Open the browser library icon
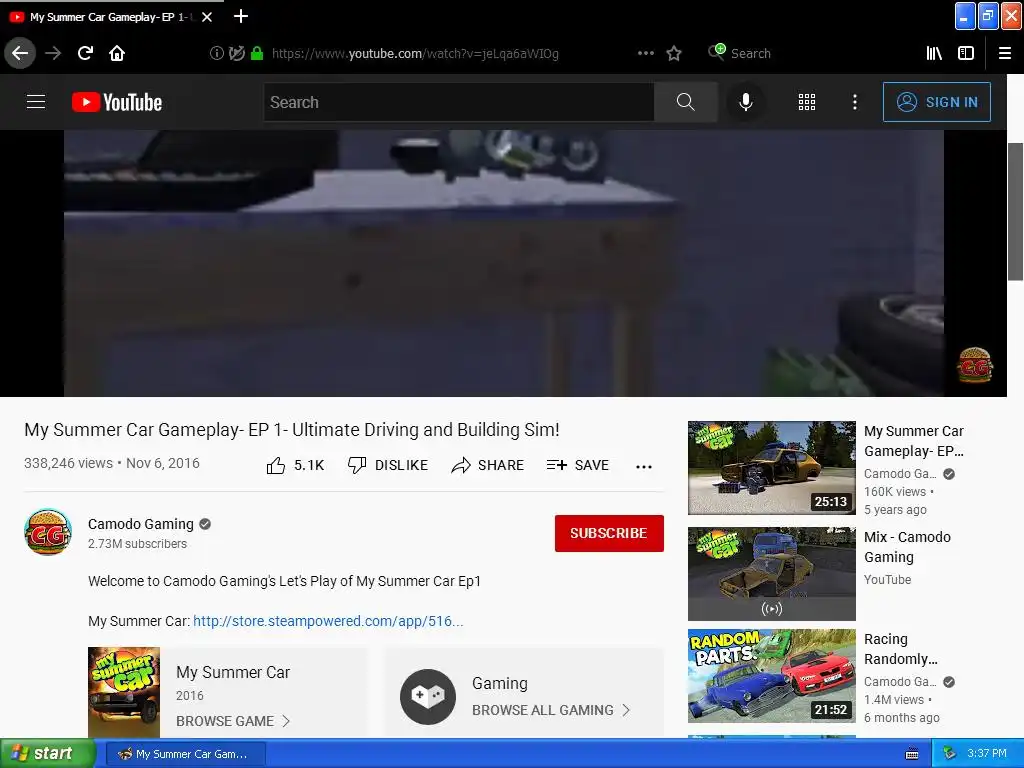Image resolution: width=1024 pixels, height=768 pixels. click(x=935, y=54)
